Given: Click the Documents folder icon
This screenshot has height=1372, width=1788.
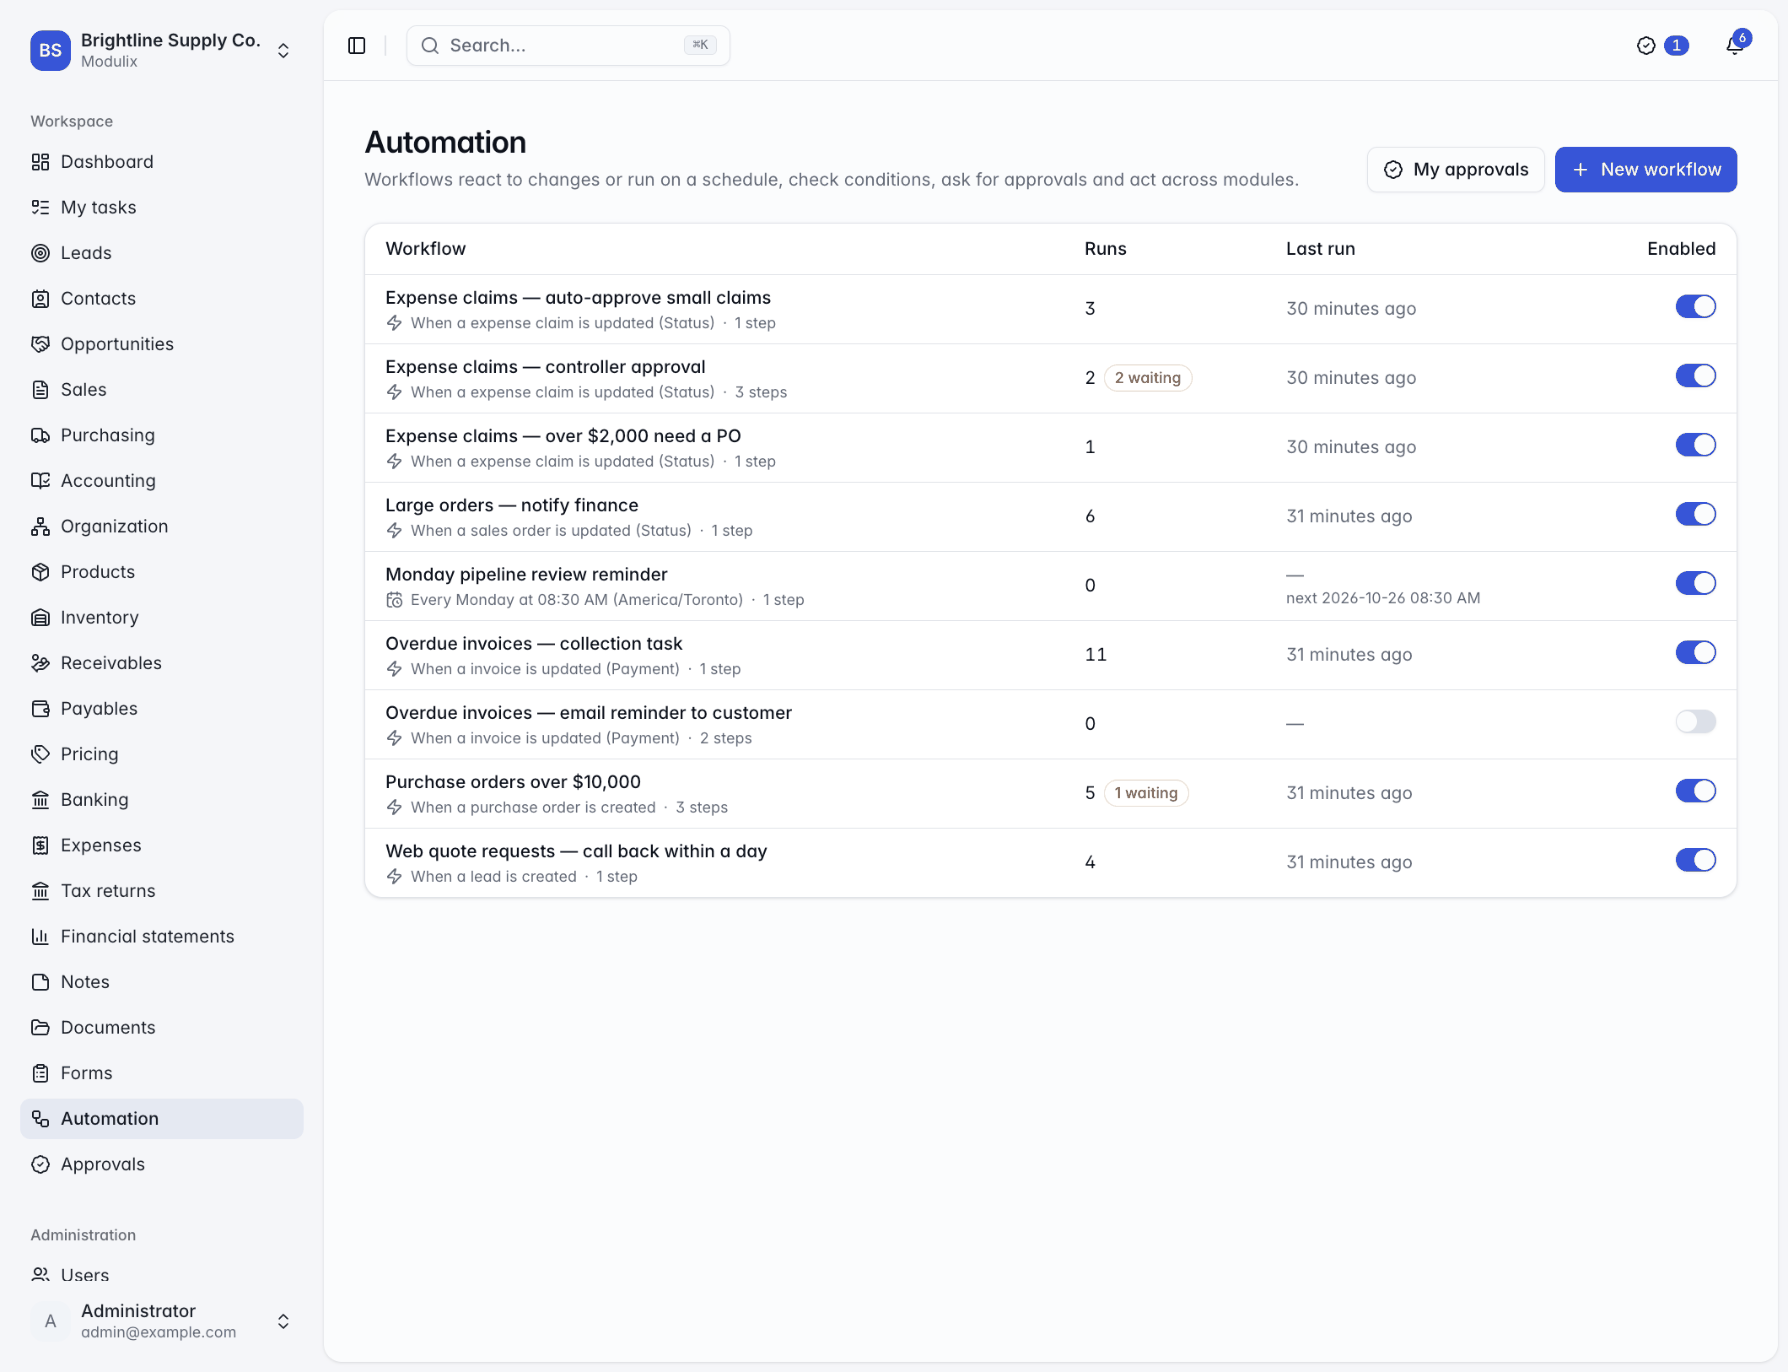Looking at the screenshot, I should click(40, 1027).
